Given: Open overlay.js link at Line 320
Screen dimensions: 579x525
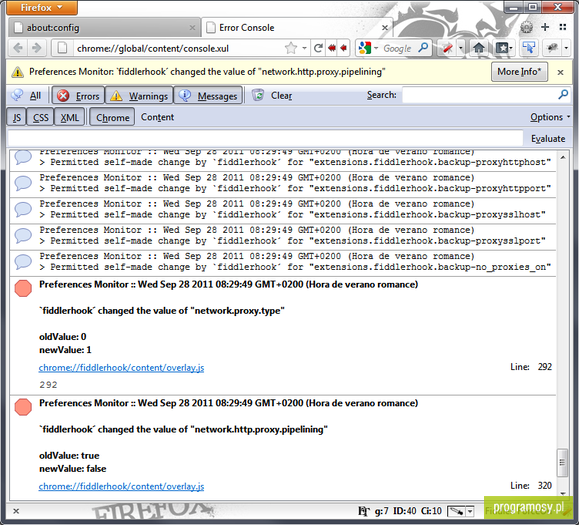Looking at the screenshot, I should point(121,486).
